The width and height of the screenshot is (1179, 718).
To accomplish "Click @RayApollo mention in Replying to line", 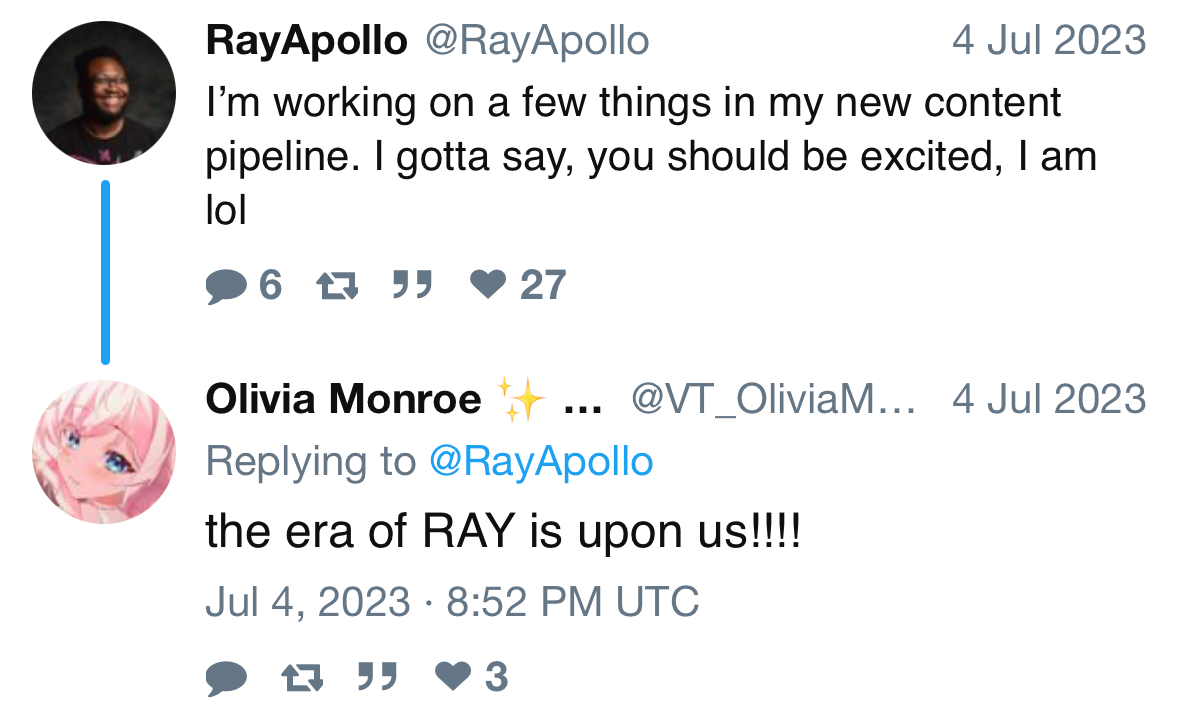I will (540, 461).
